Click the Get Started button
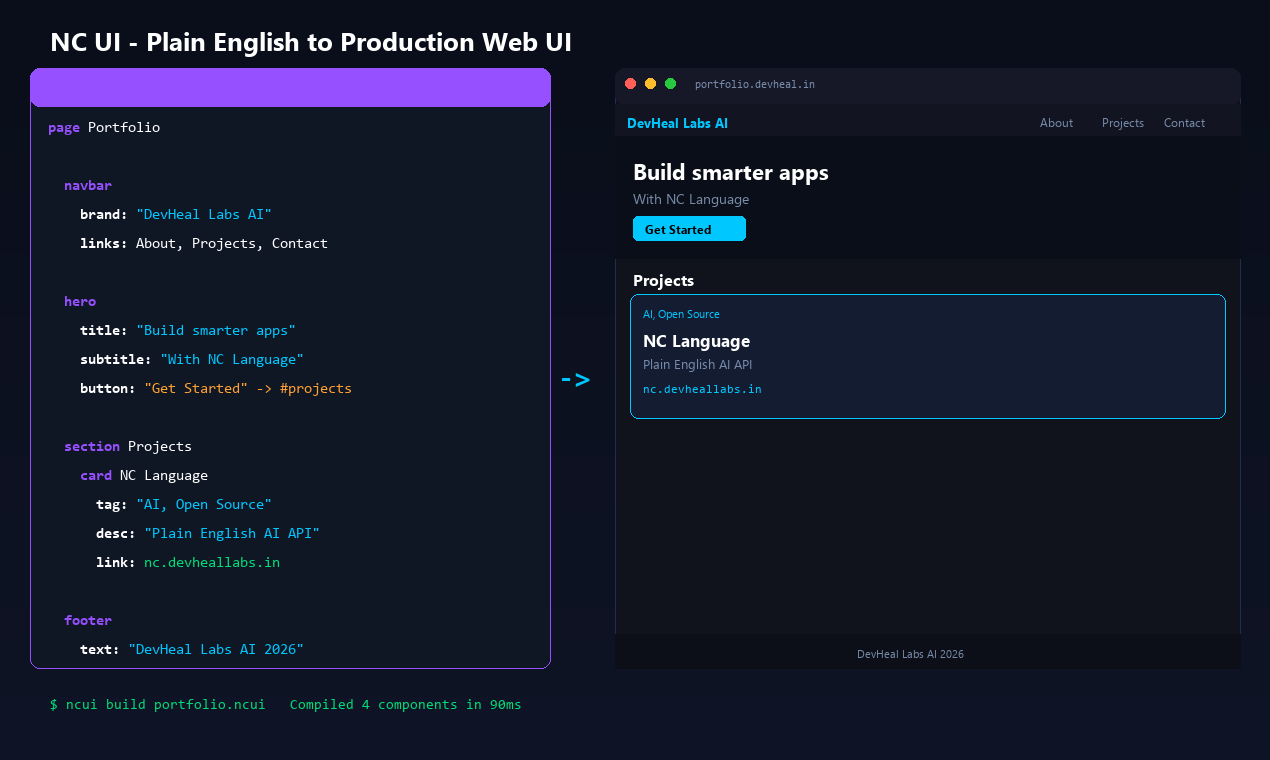This screenshot has width=1270, height=760. click(689, 229)
